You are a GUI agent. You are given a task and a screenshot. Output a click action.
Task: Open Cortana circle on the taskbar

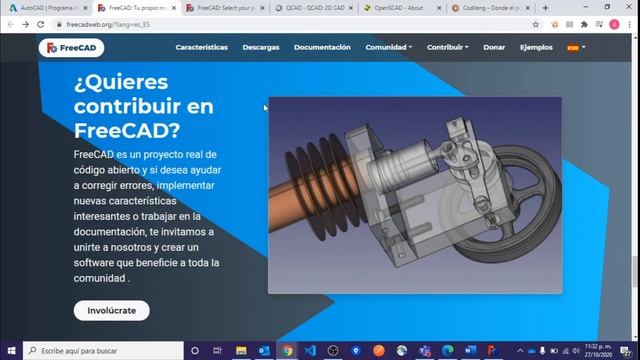[195, 351]
